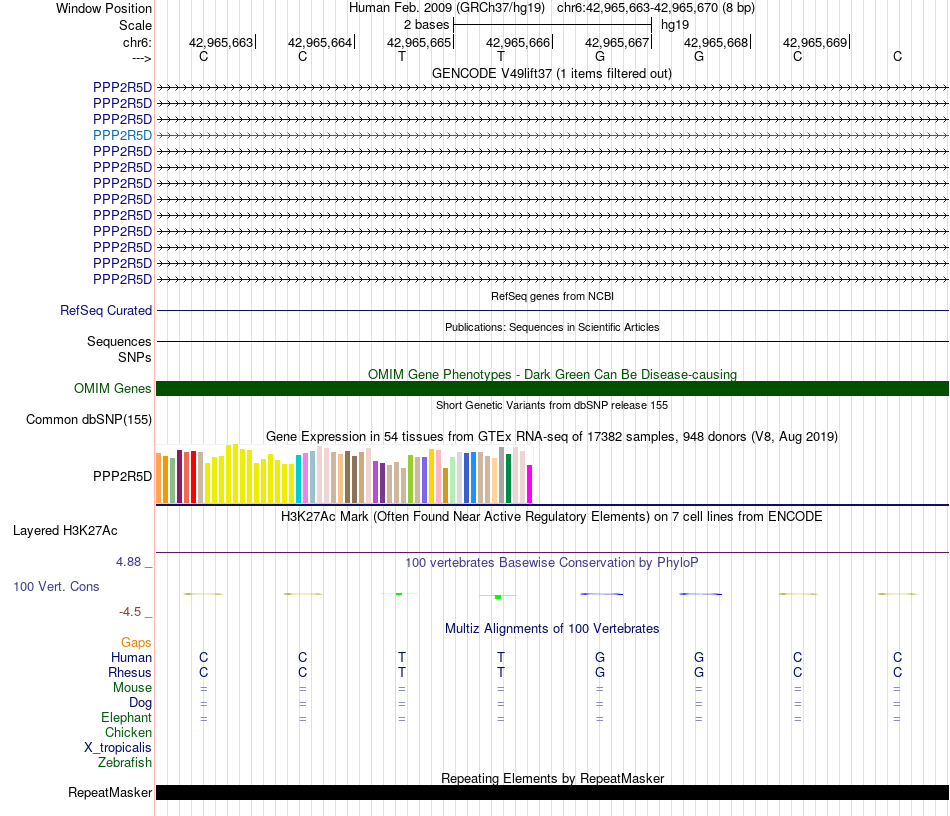The width and height of the screenshot is (950, 816).
Task: Open 'Publications: Sequences in Scientific Articles' title
Action: pos(552,327)
